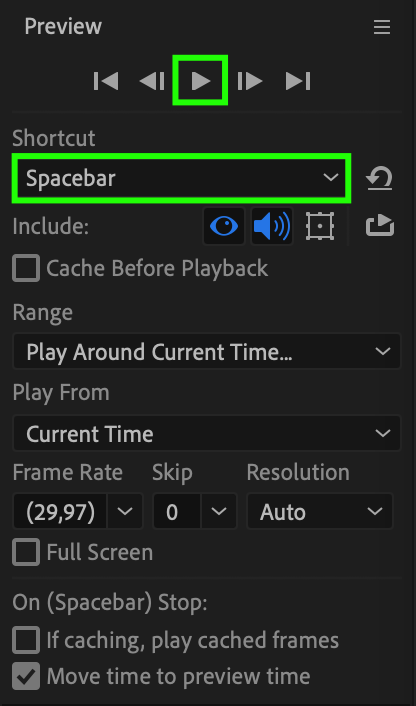
Task: Open Range dropdown Play Around Current Time
Action: click(x=207, y=352)
